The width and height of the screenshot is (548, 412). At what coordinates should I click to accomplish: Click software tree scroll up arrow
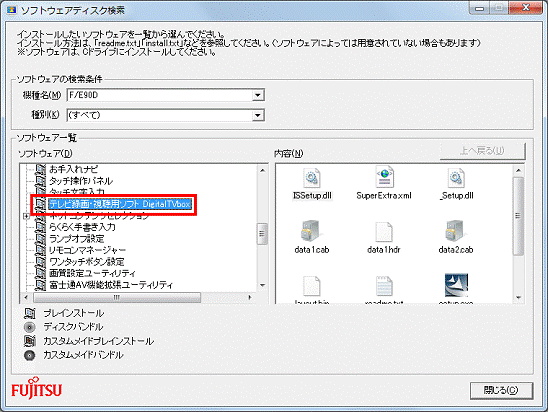pyautogui.click(x=262, y=170)
